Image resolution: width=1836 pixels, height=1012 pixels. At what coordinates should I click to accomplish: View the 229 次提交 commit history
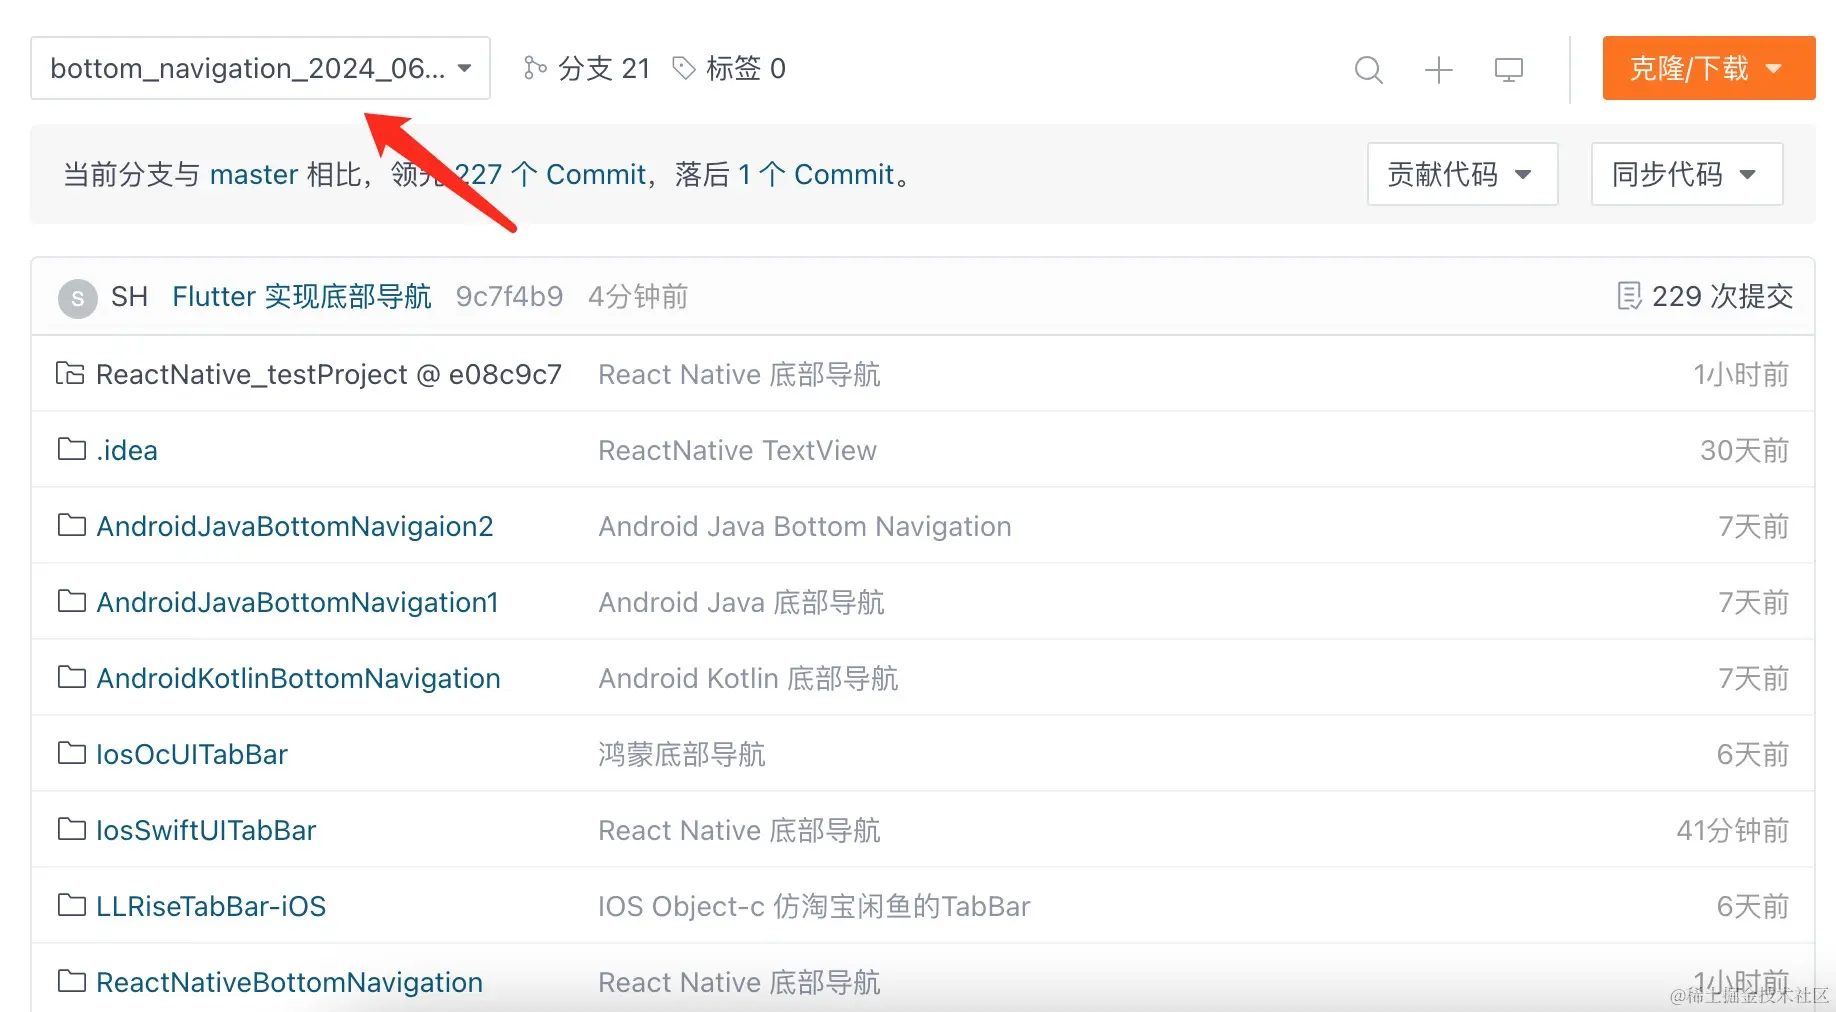coord(1722,296)
